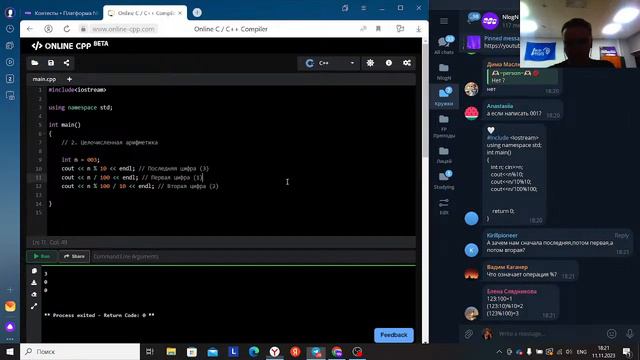
Task: Select the main.cpp file tab
Action: (44, 79)
